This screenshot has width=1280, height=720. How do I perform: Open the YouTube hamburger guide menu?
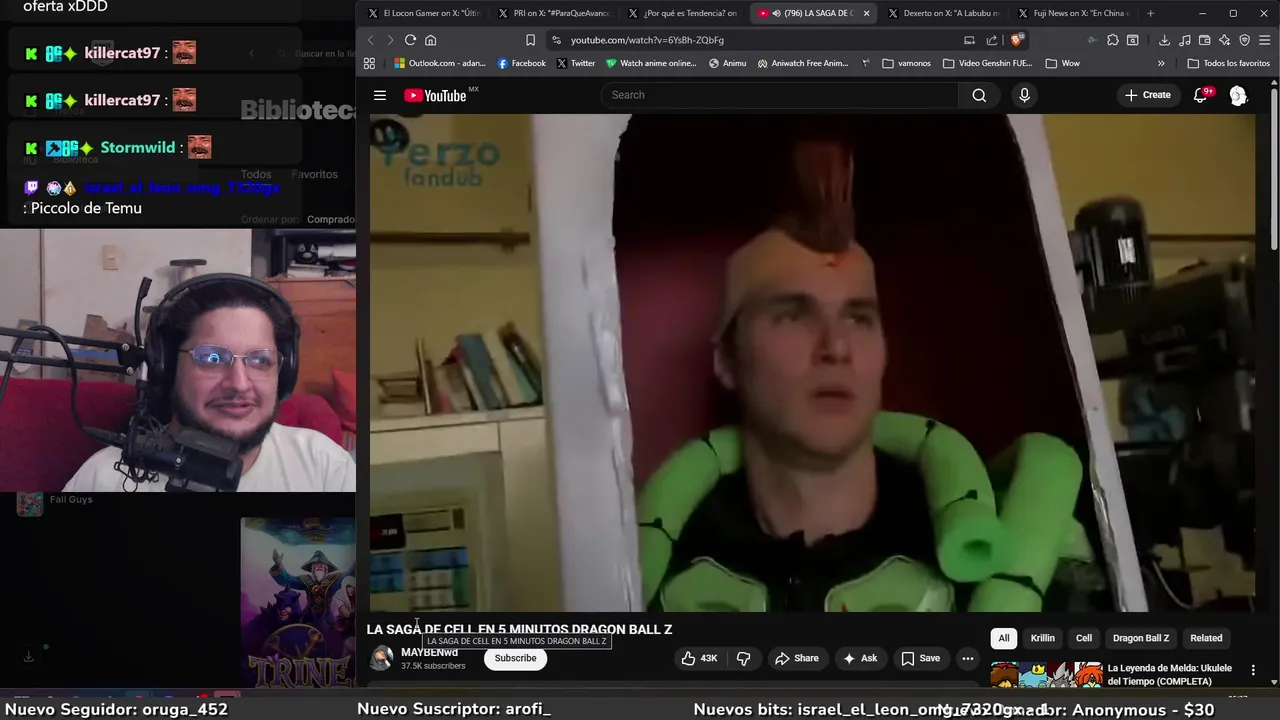coord(380,95)
